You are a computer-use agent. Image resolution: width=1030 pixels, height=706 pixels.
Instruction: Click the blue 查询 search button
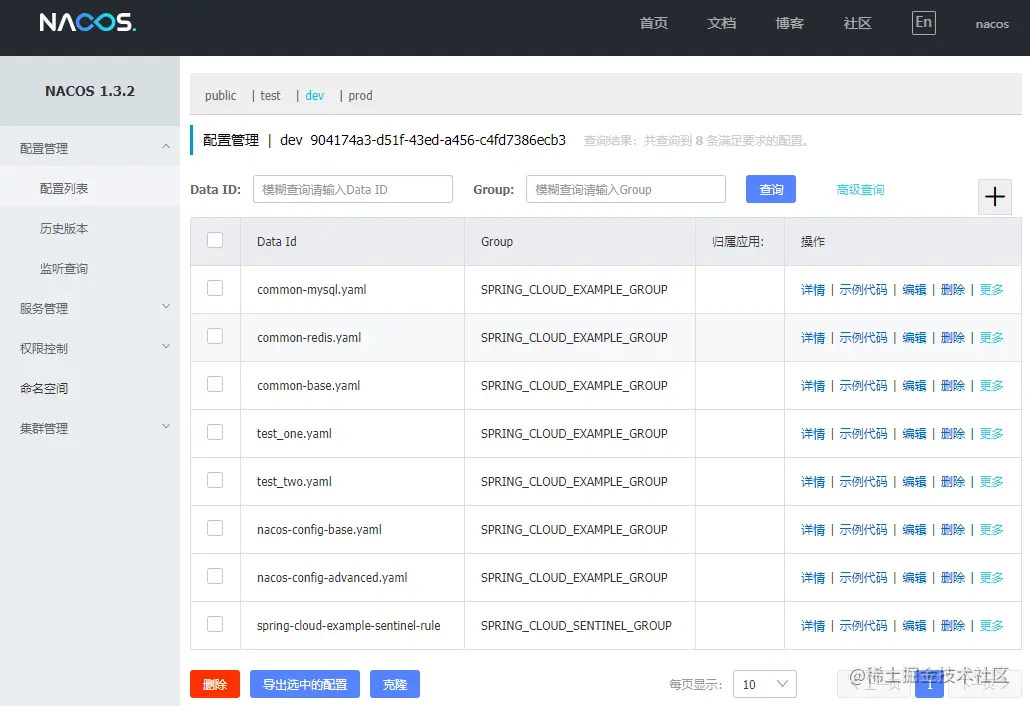(x=770, y=189)
